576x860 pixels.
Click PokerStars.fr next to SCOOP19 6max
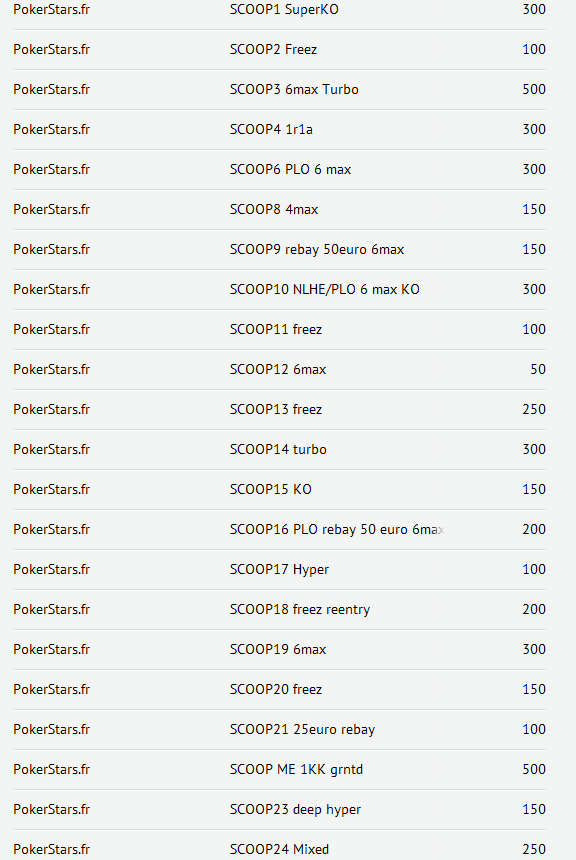(52, 650)
